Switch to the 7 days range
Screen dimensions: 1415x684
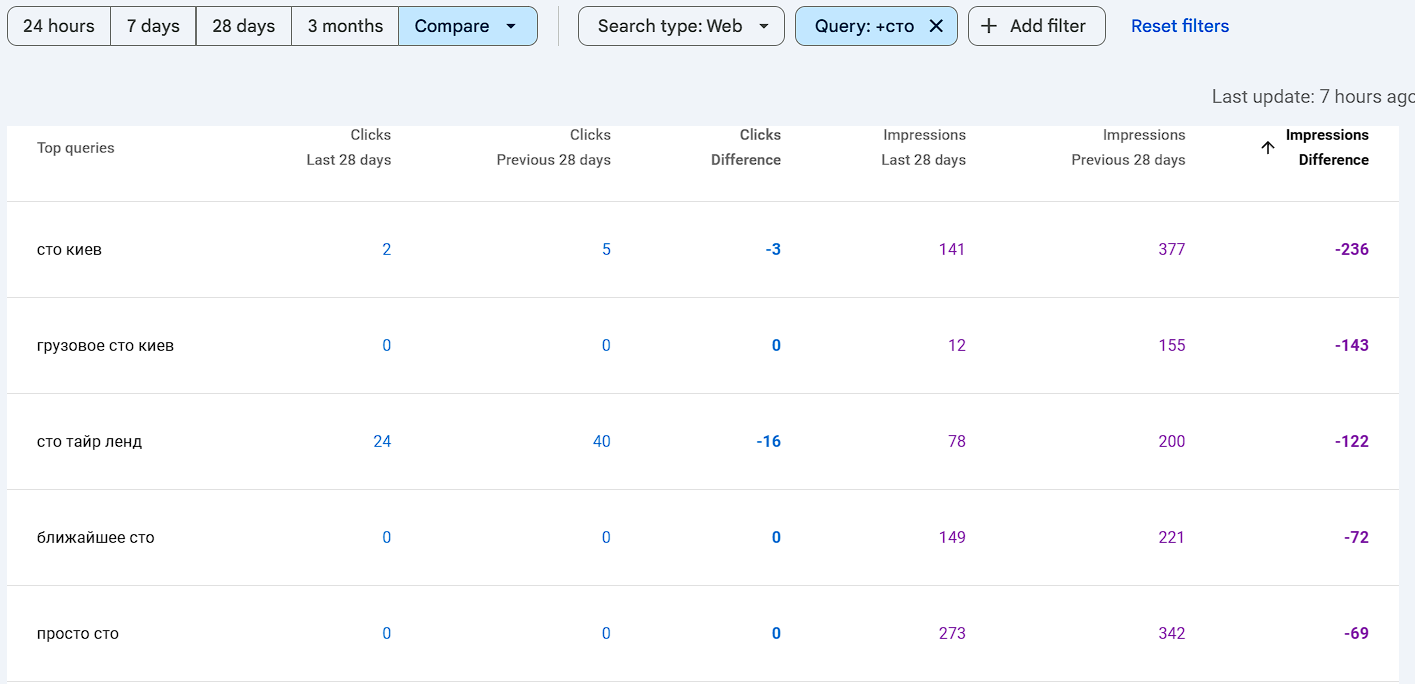(153, 26)
